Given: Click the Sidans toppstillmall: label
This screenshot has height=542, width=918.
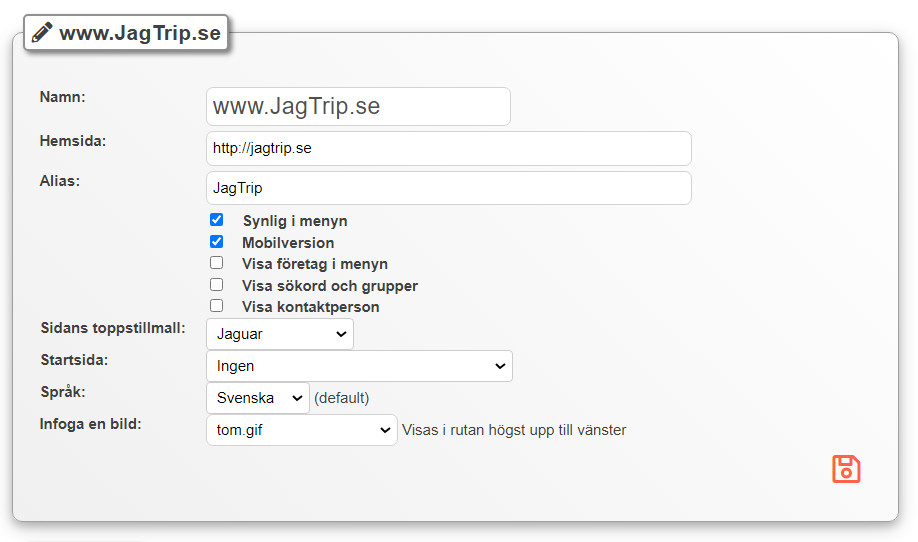Looking at the screenshot, I should click(113, 328).
